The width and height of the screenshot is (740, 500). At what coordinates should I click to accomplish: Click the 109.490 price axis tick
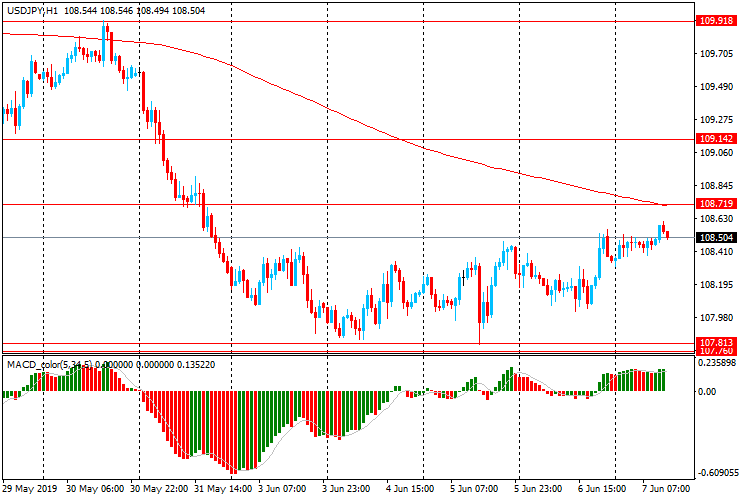click(715, 87)
